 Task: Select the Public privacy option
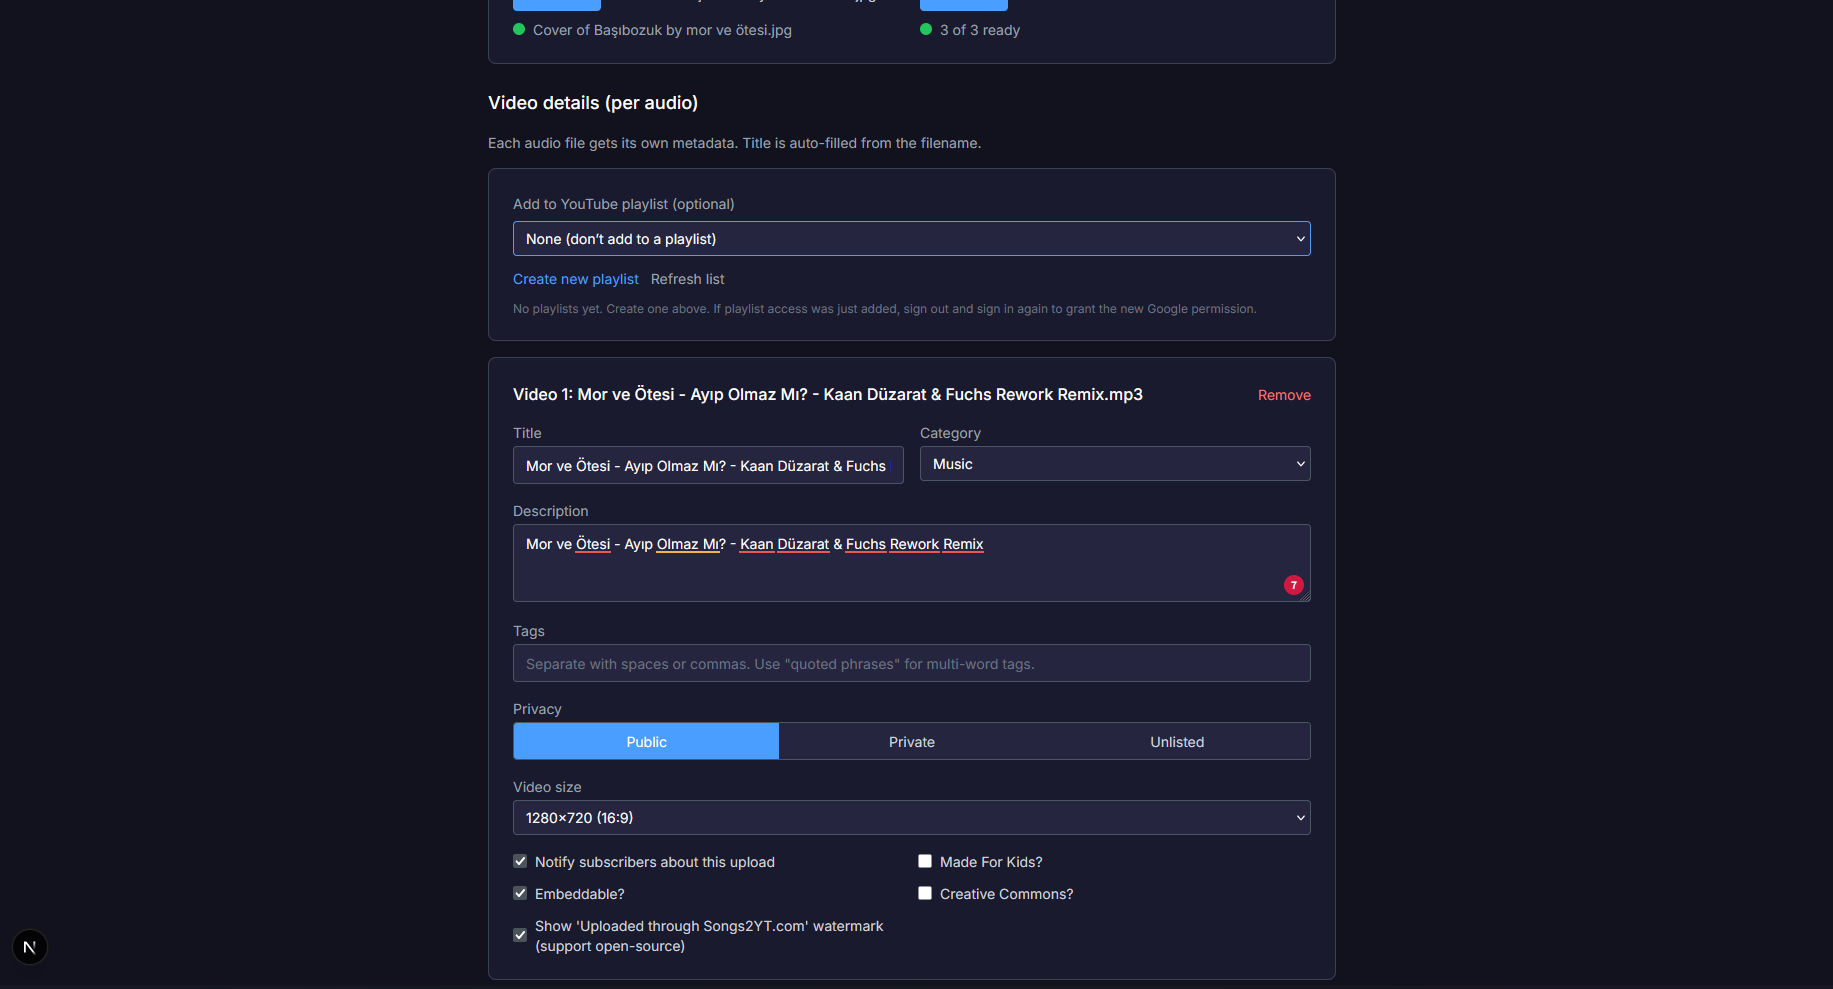(646, 742)
